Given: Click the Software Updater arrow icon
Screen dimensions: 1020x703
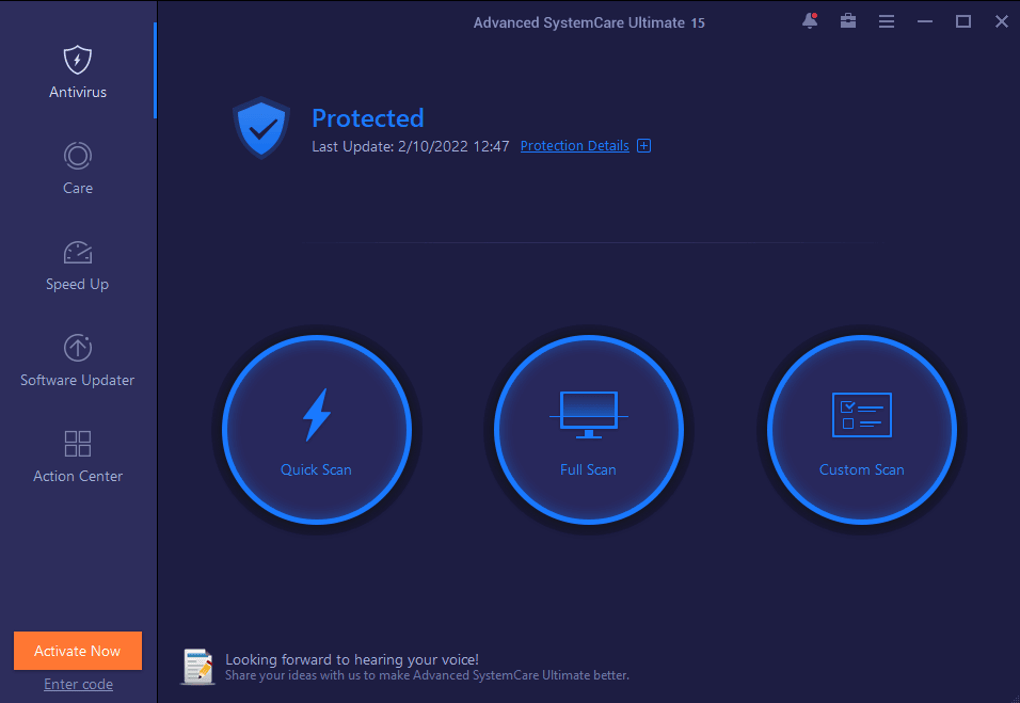Looking at the screenshot, I should point(77,348).
